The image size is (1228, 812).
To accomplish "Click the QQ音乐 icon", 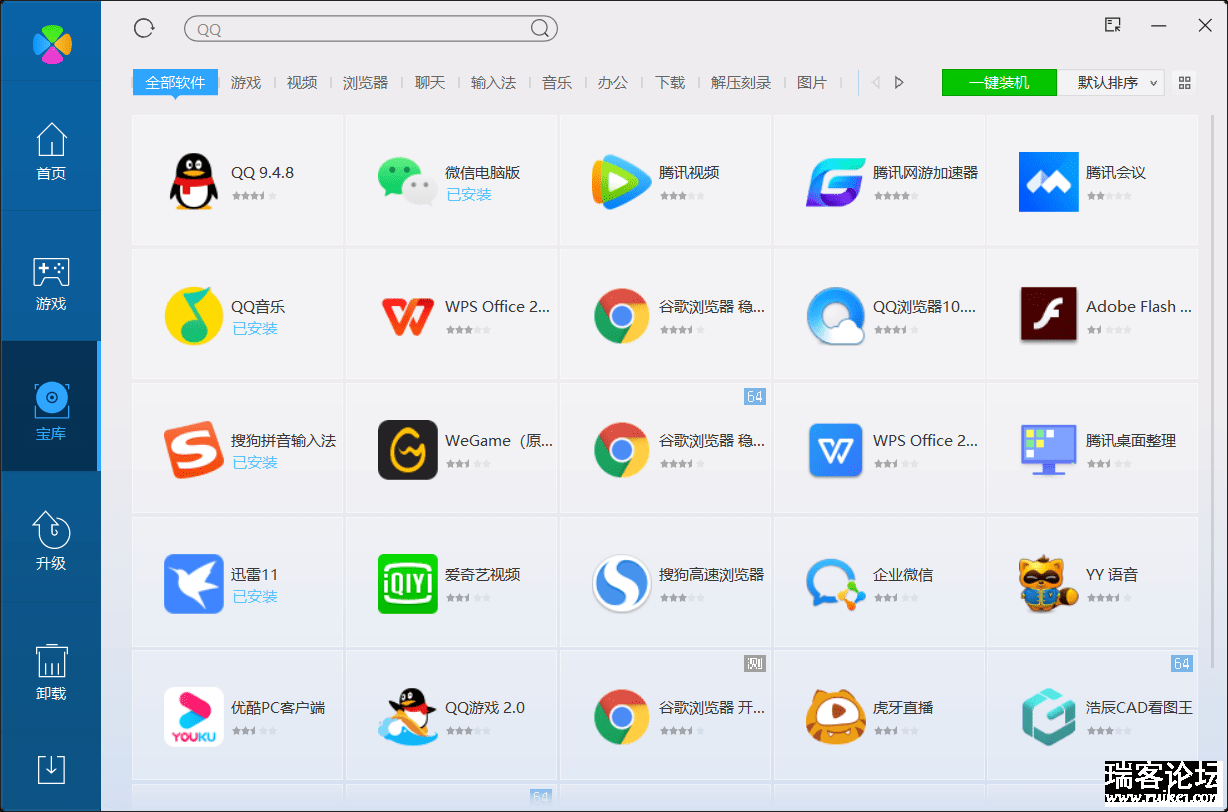I will click(194, 315).
